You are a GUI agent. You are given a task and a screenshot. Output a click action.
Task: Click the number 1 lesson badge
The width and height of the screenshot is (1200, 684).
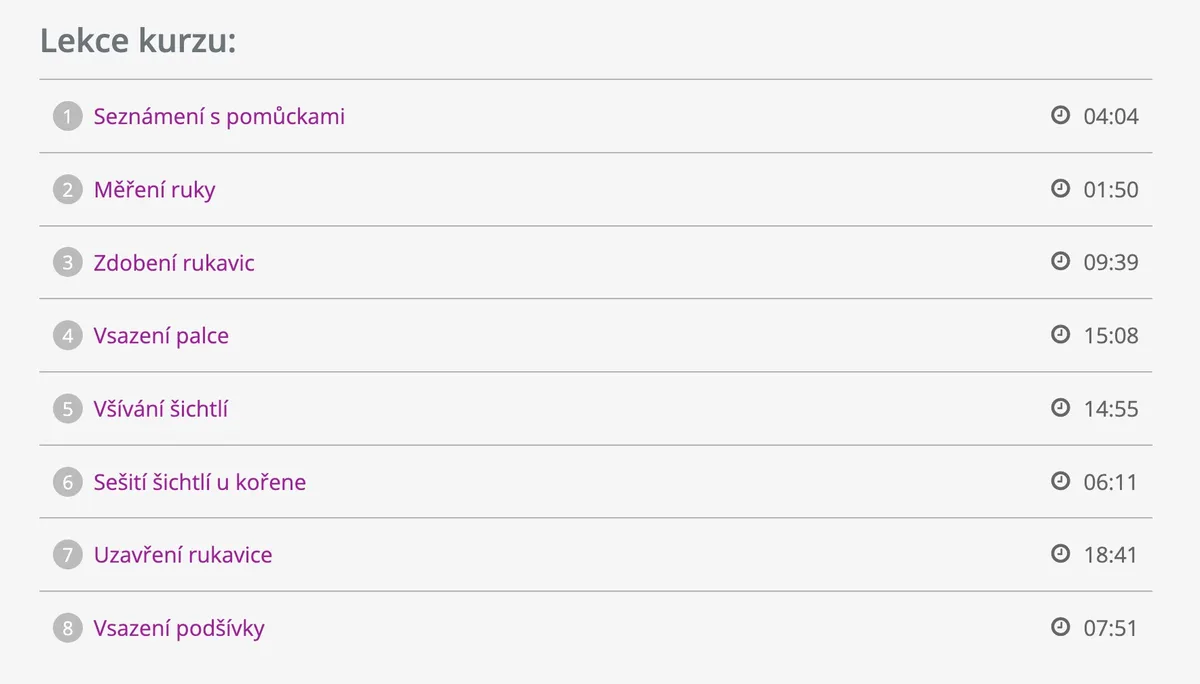(67, 116)
